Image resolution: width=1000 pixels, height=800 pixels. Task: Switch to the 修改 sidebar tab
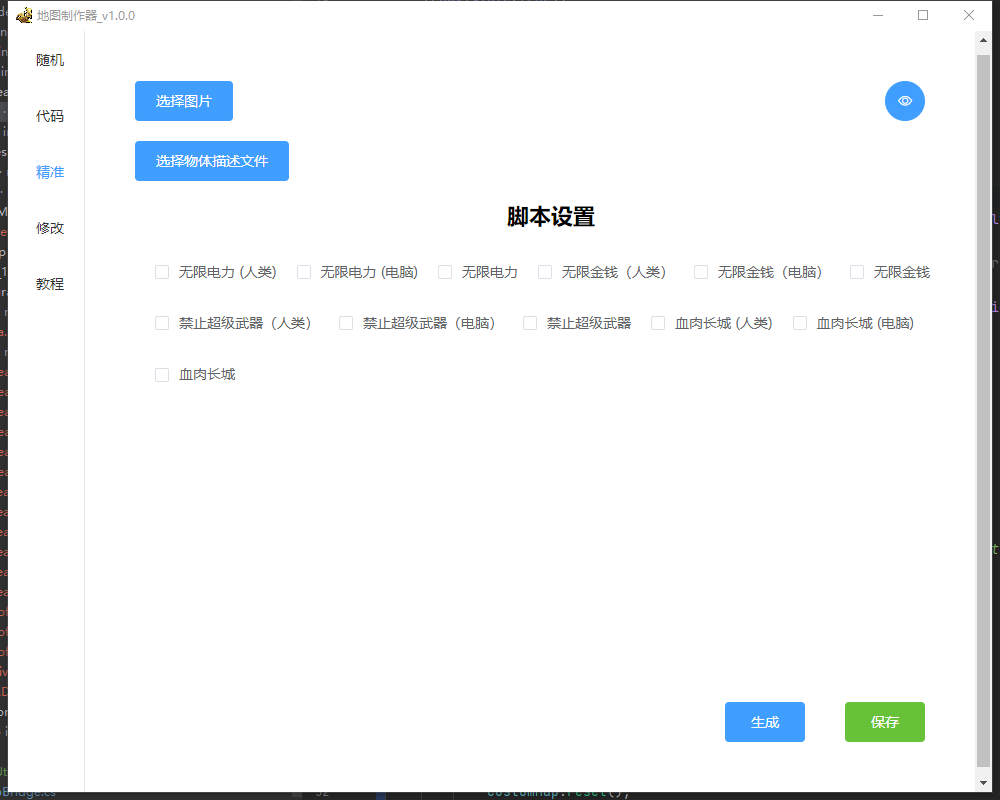(50, 227)
